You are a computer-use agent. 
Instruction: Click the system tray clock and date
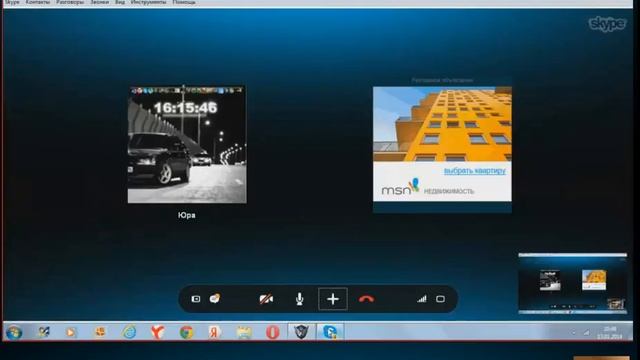[x=609, y=332]
